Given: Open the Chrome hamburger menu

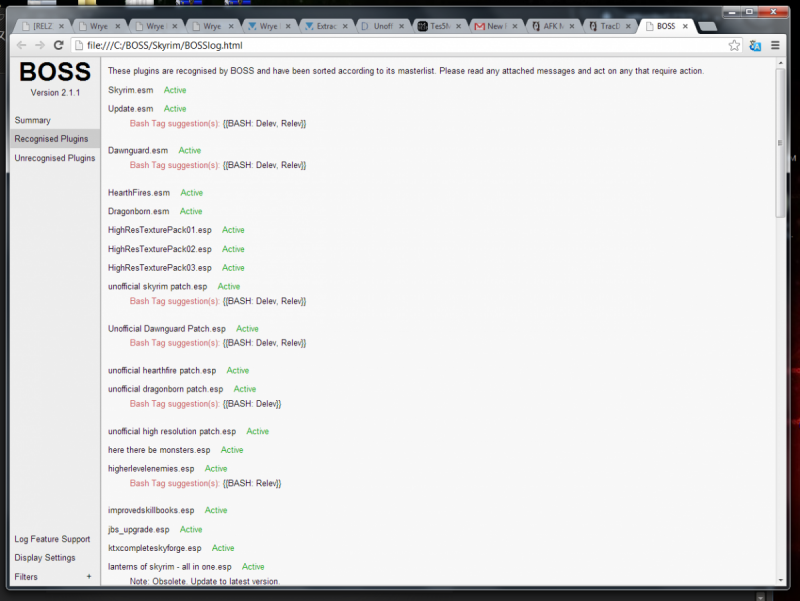Looking at the screenshot, I should coord(775,45).
